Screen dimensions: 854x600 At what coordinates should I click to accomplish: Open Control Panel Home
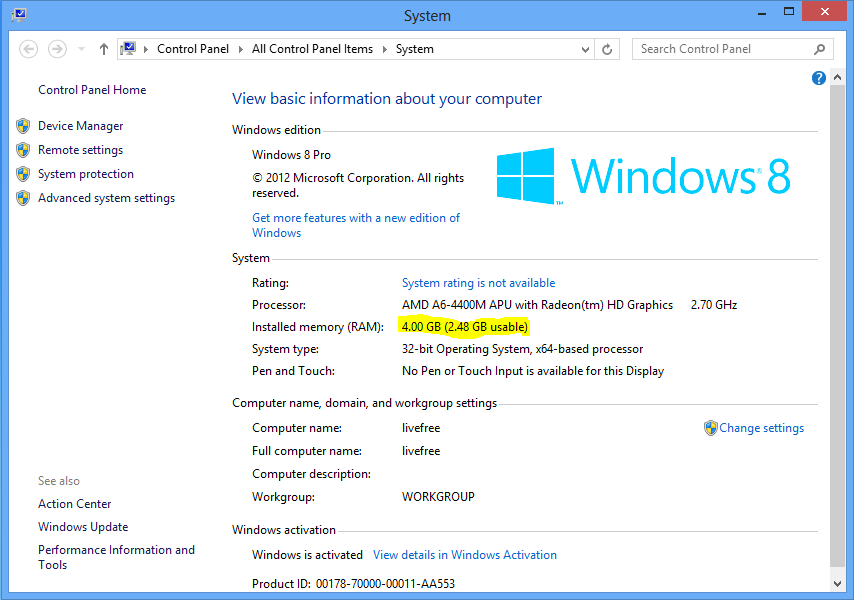pos(92,90)
